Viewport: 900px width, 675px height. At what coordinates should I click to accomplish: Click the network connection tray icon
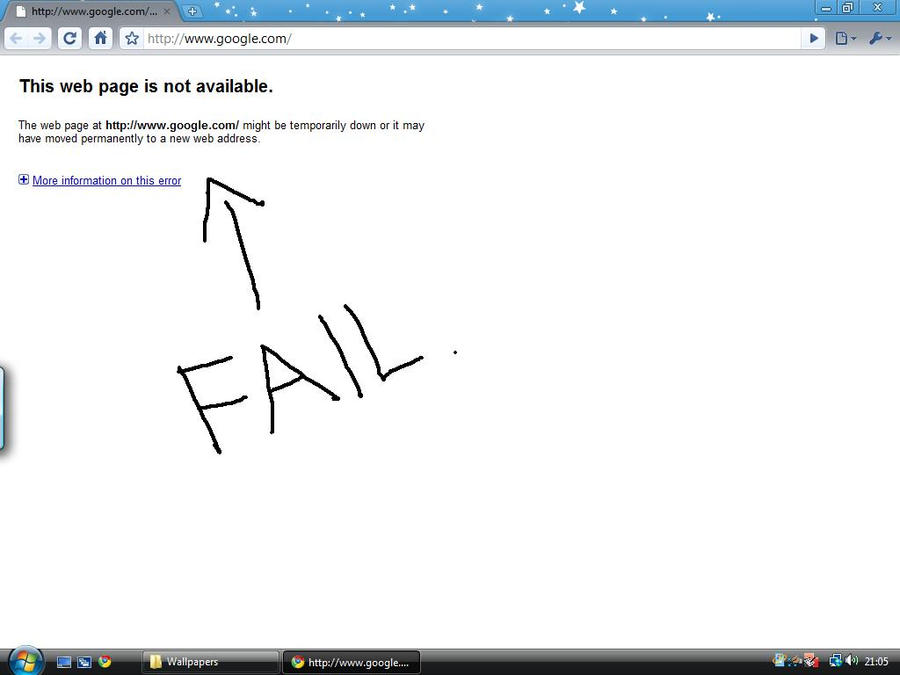coord(836,661)
